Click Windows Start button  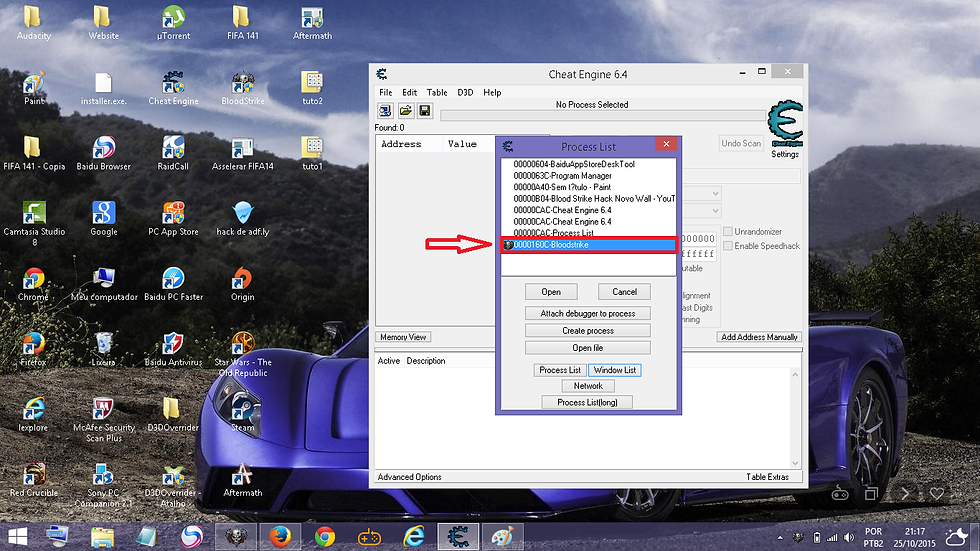click(18, 537)
